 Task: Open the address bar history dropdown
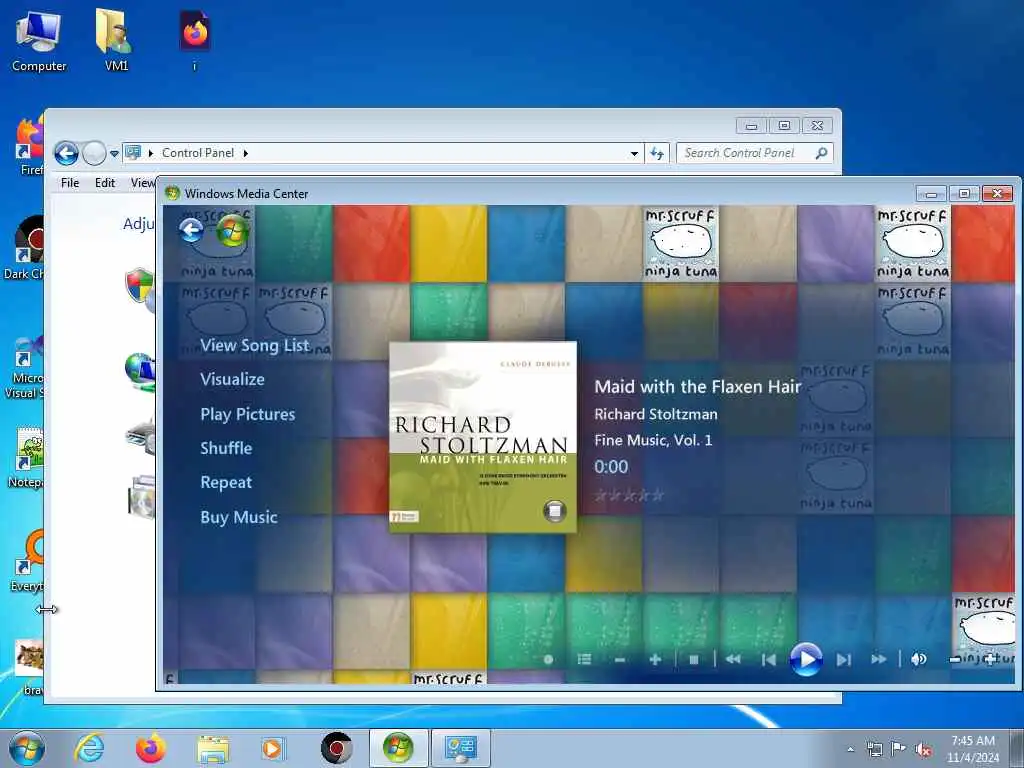[634, 153]
